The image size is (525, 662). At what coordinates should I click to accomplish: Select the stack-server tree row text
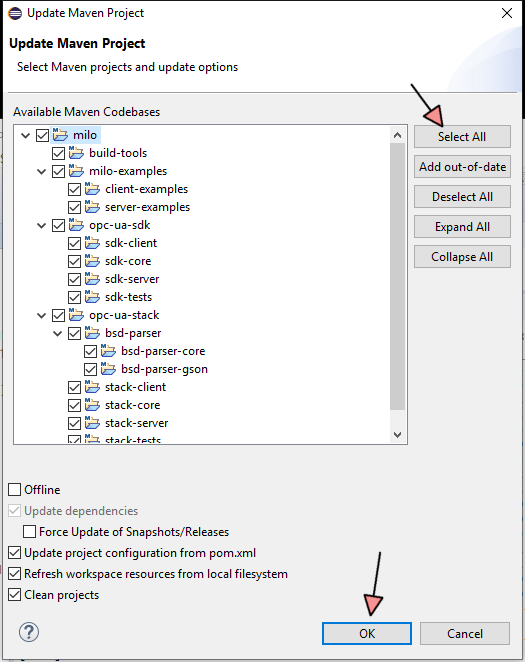(136, 423)
